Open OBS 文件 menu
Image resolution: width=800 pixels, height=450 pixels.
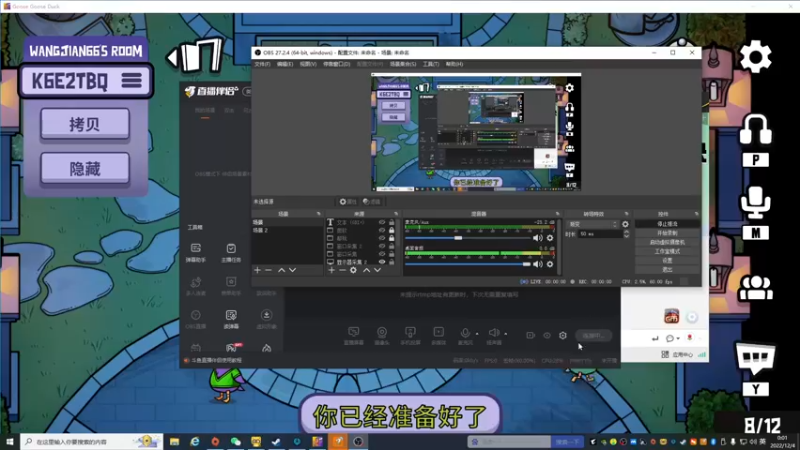(262, 64)
